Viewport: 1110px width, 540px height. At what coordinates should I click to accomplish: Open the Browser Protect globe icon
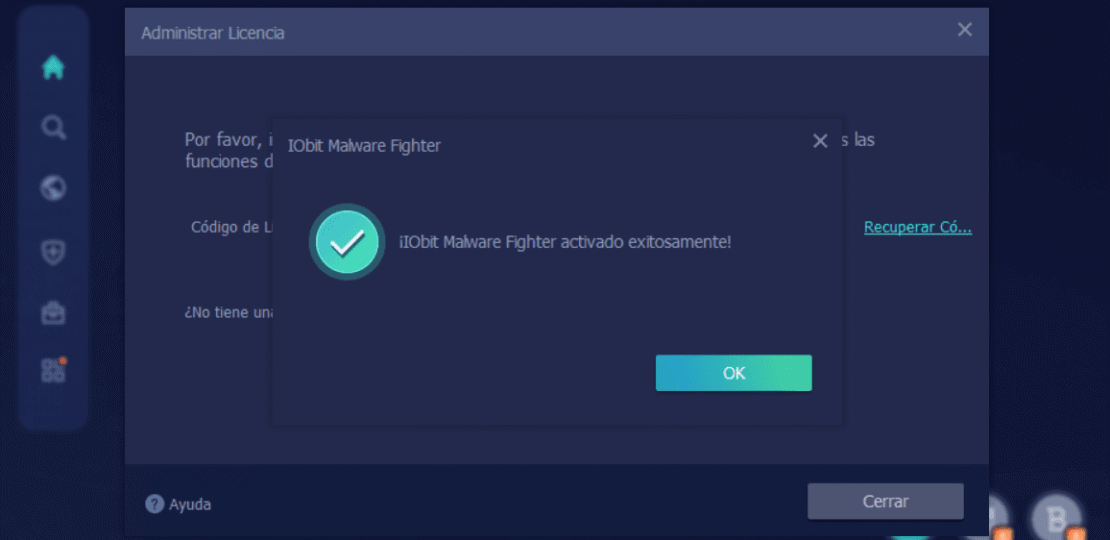[x=53, y=188]
